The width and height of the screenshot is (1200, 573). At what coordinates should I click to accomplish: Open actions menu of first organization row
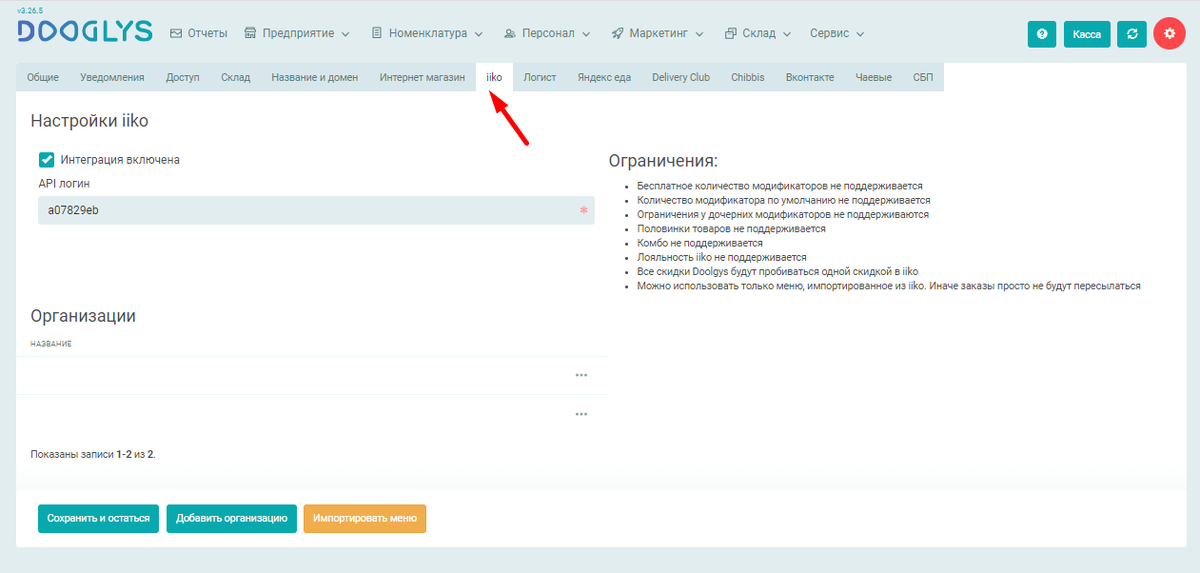(581, 375)
